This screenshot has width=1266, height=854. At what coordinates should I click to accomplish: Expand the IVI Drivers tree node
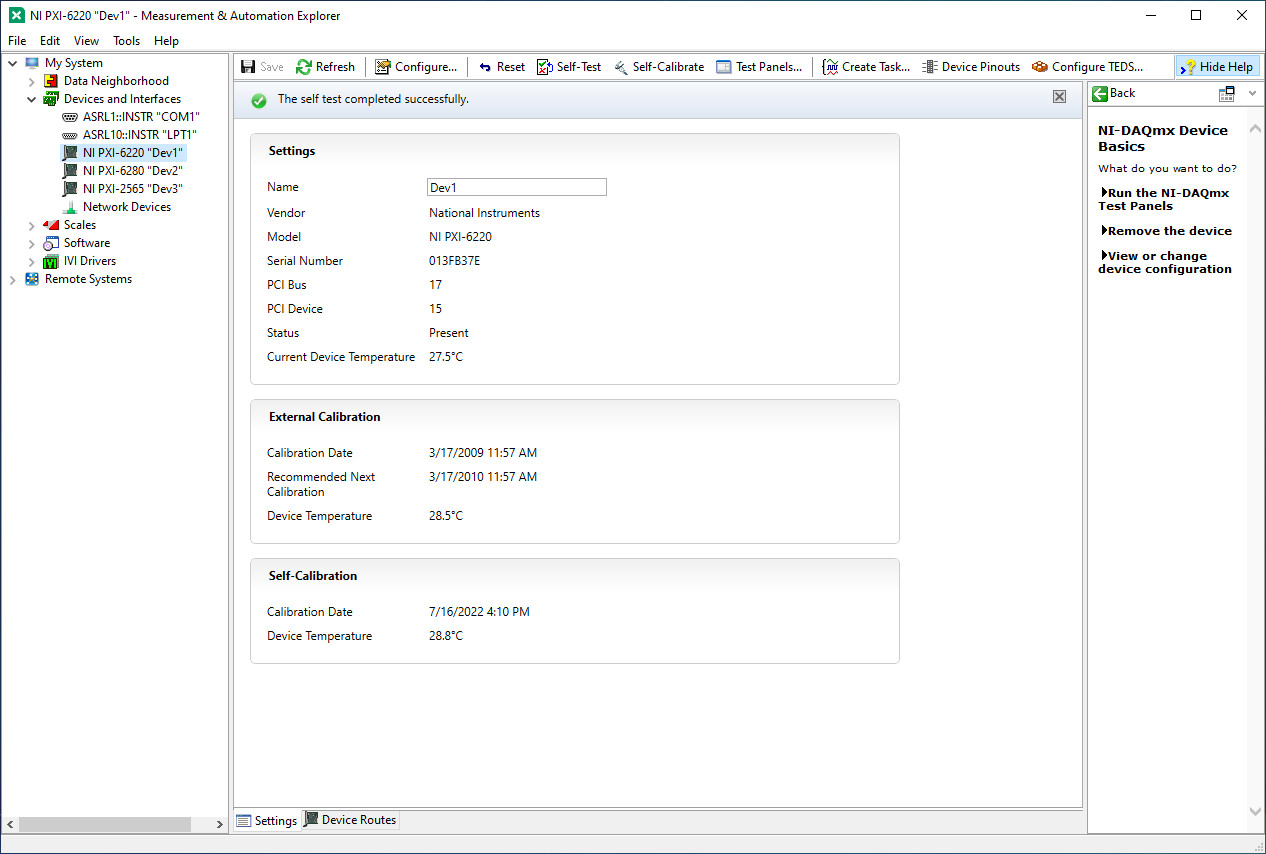point(32,261)
